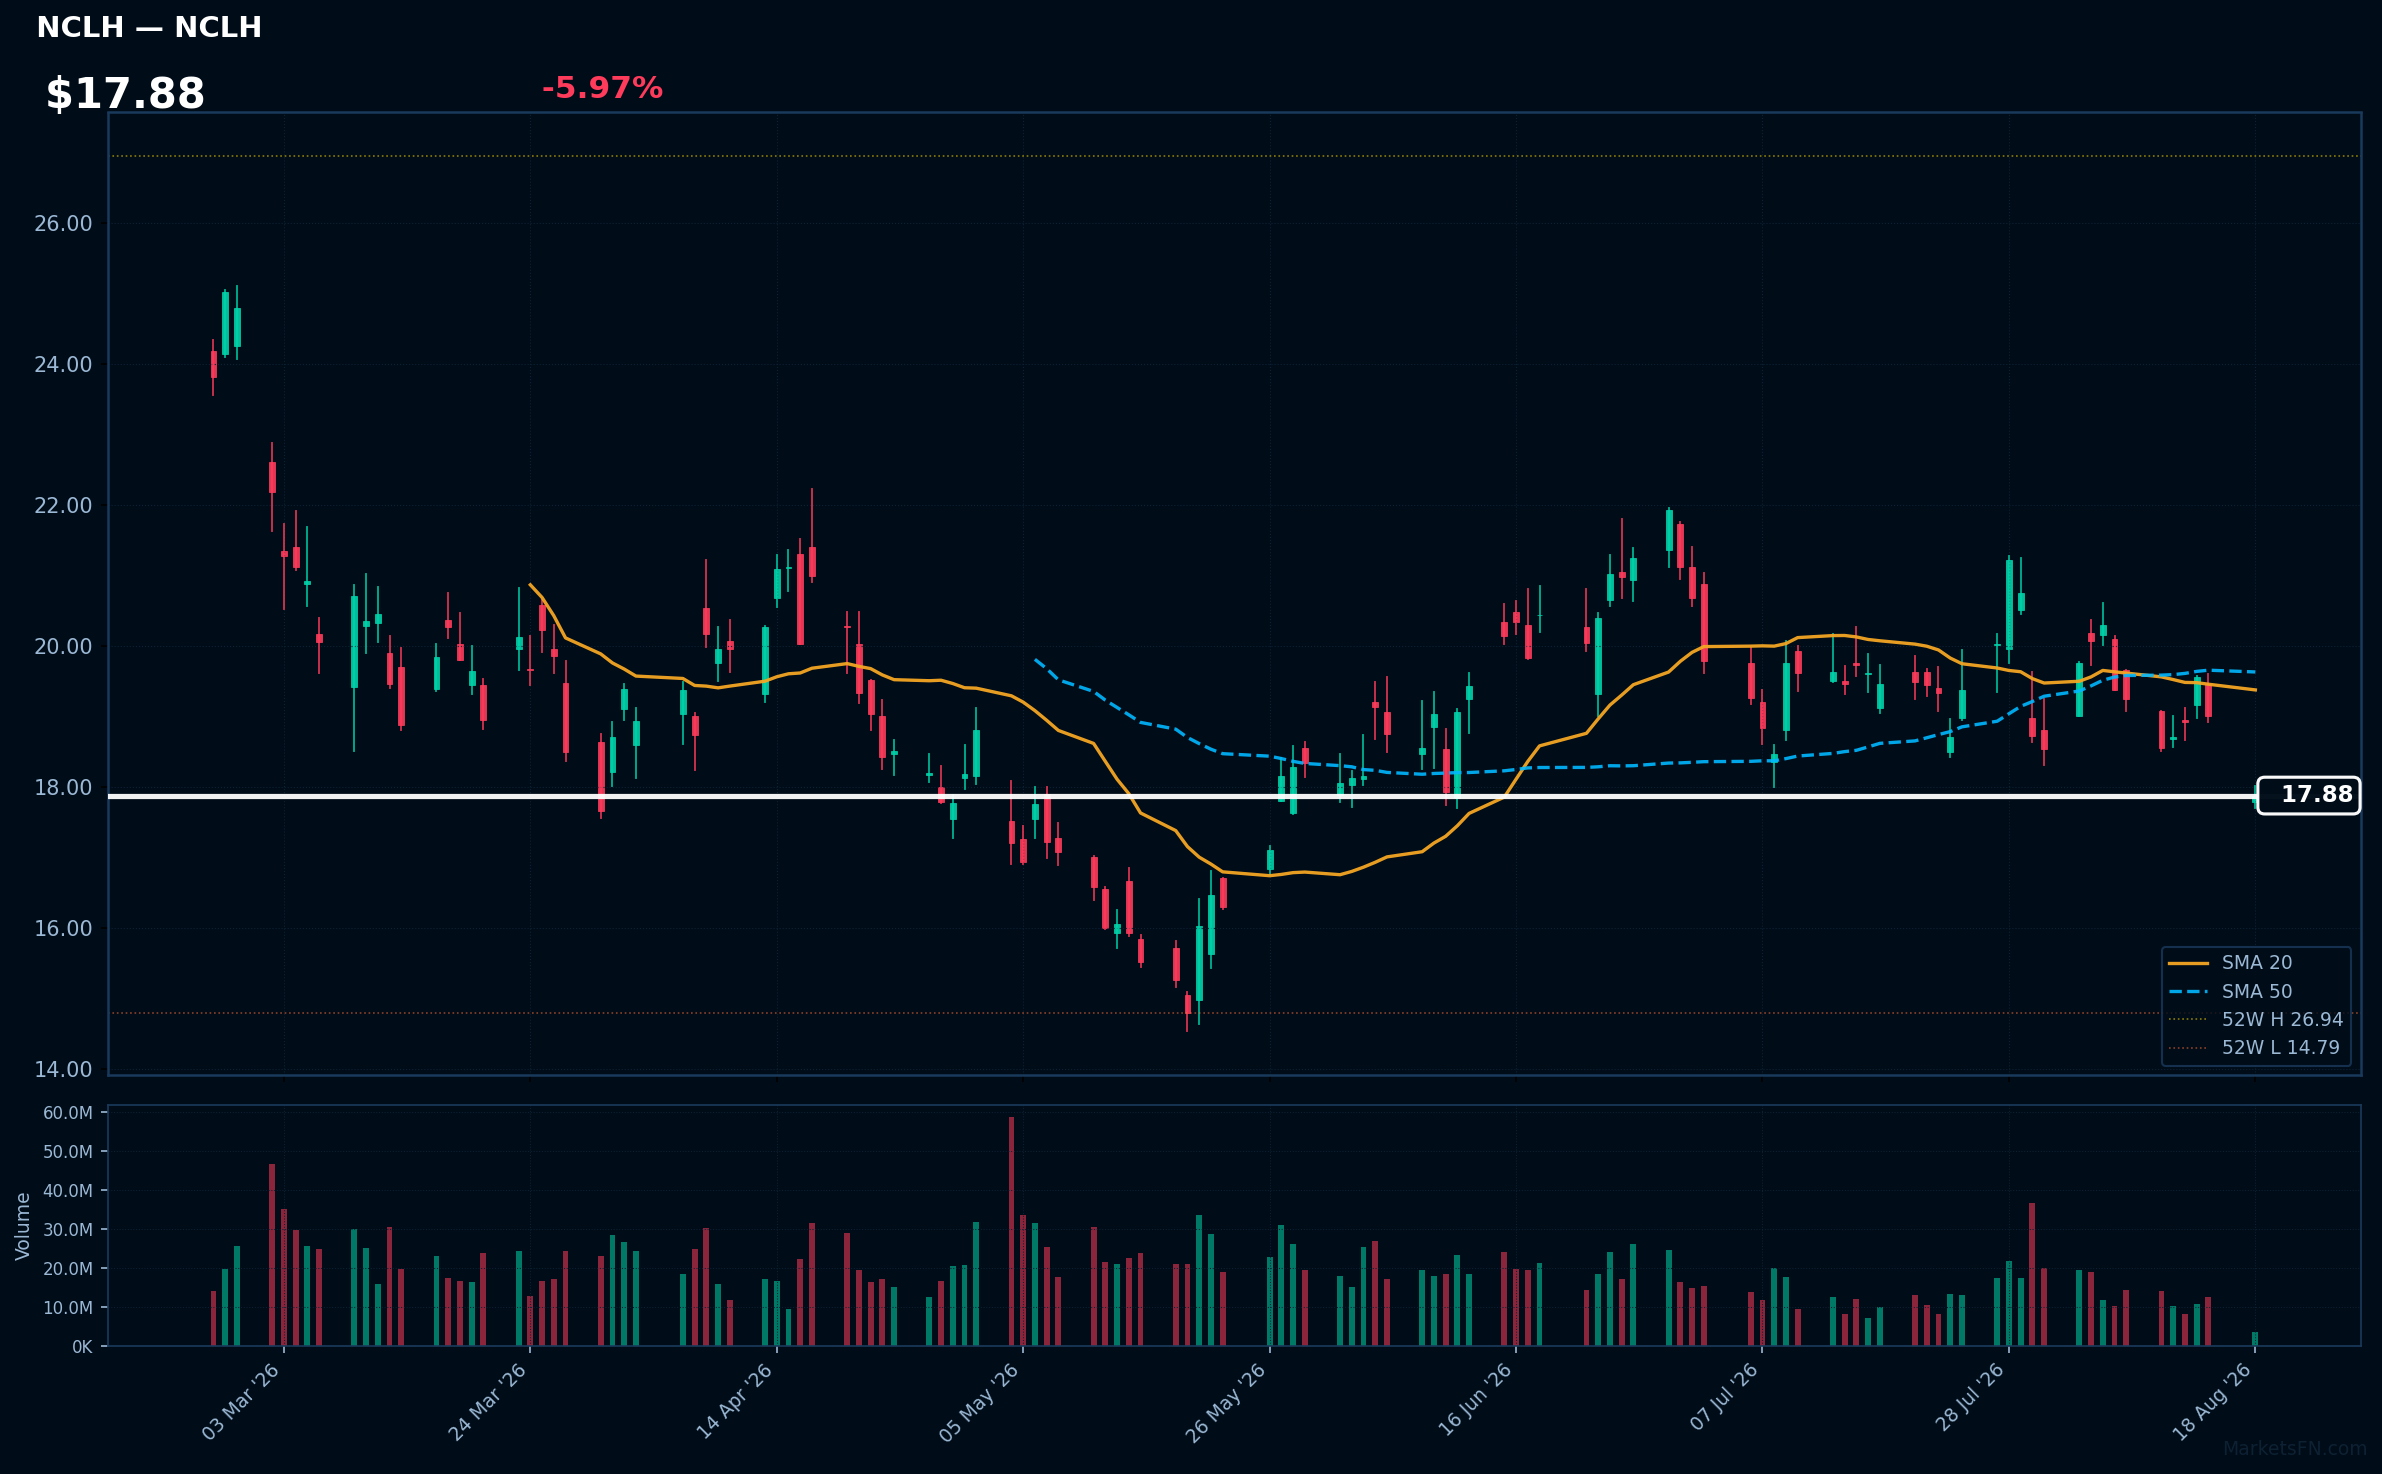Click the tallest volume bar near 05 May
The width and height of the screenshot is (2382, 1474).
coord(1011,1231)
